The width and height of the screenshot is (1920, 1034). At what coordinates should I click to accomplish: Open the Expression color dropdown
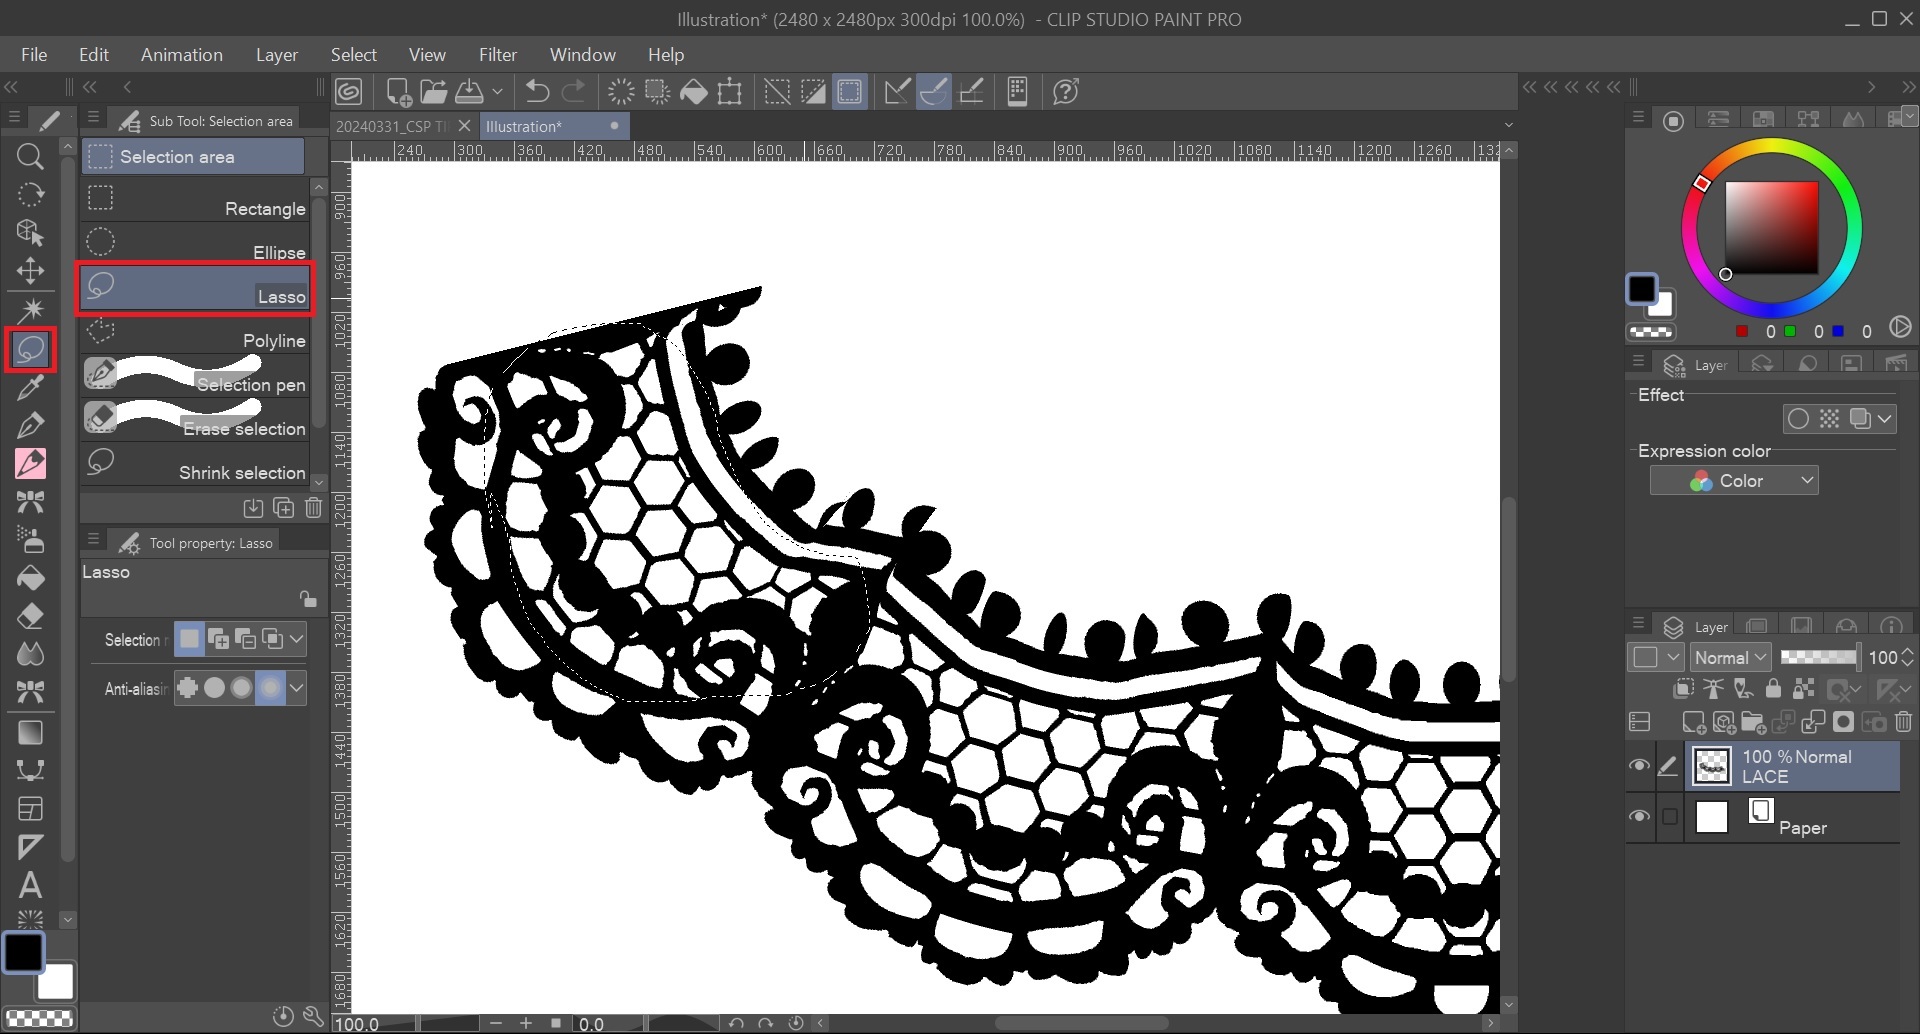[x=1734, y=481]
